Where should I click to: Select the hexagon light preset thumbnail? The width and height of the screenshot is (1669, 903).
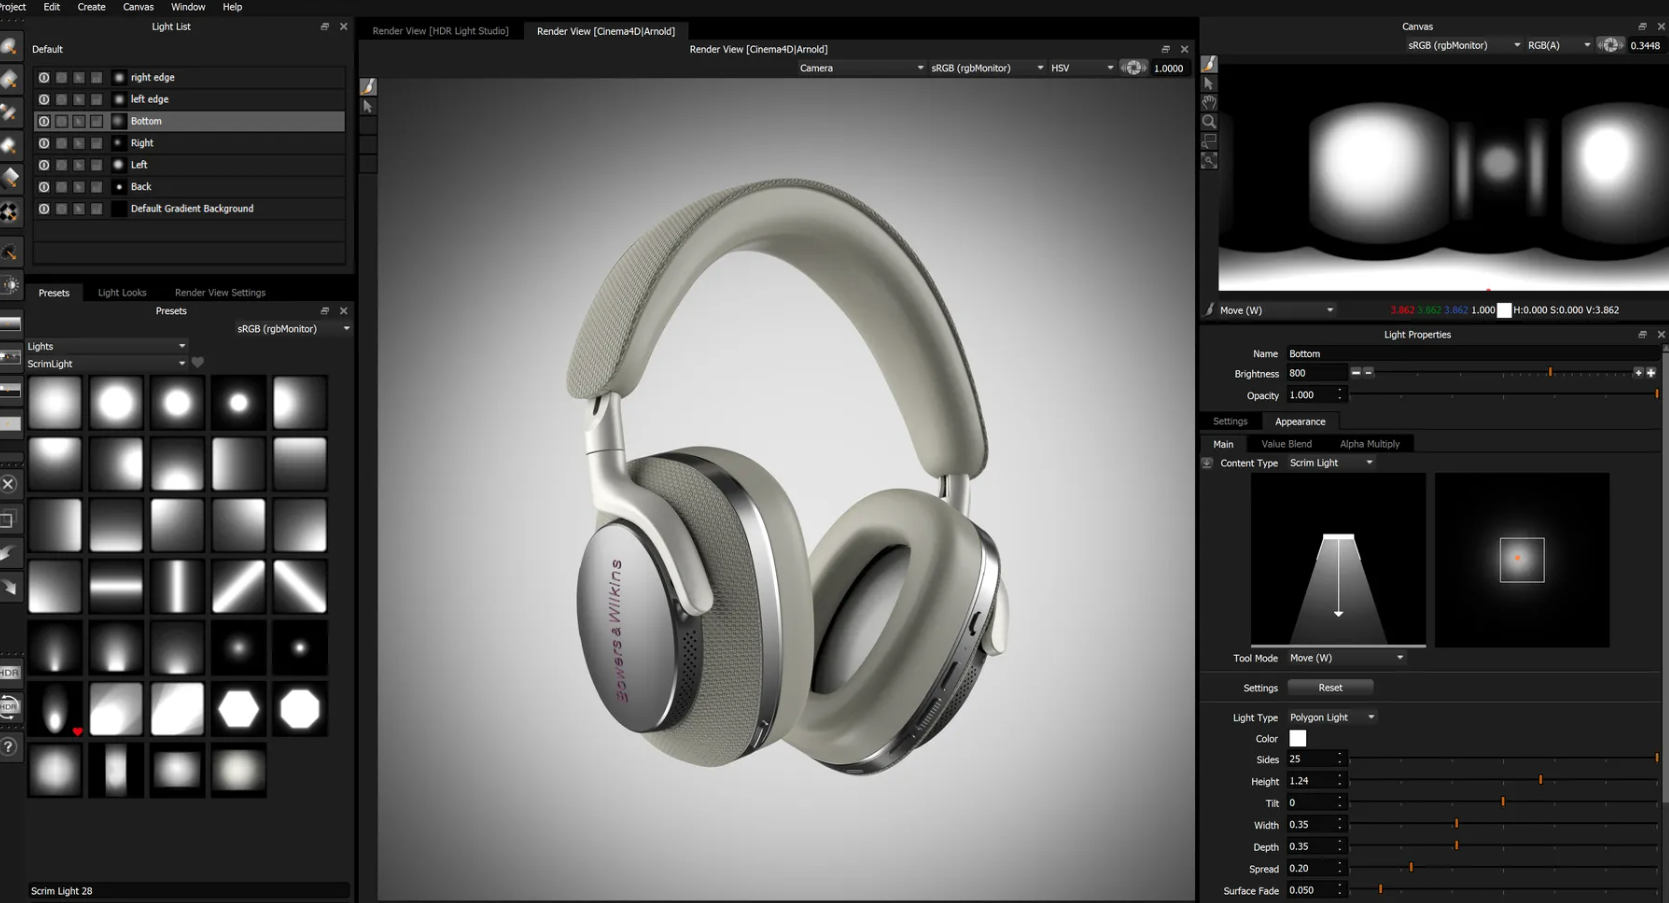[238, 710]
